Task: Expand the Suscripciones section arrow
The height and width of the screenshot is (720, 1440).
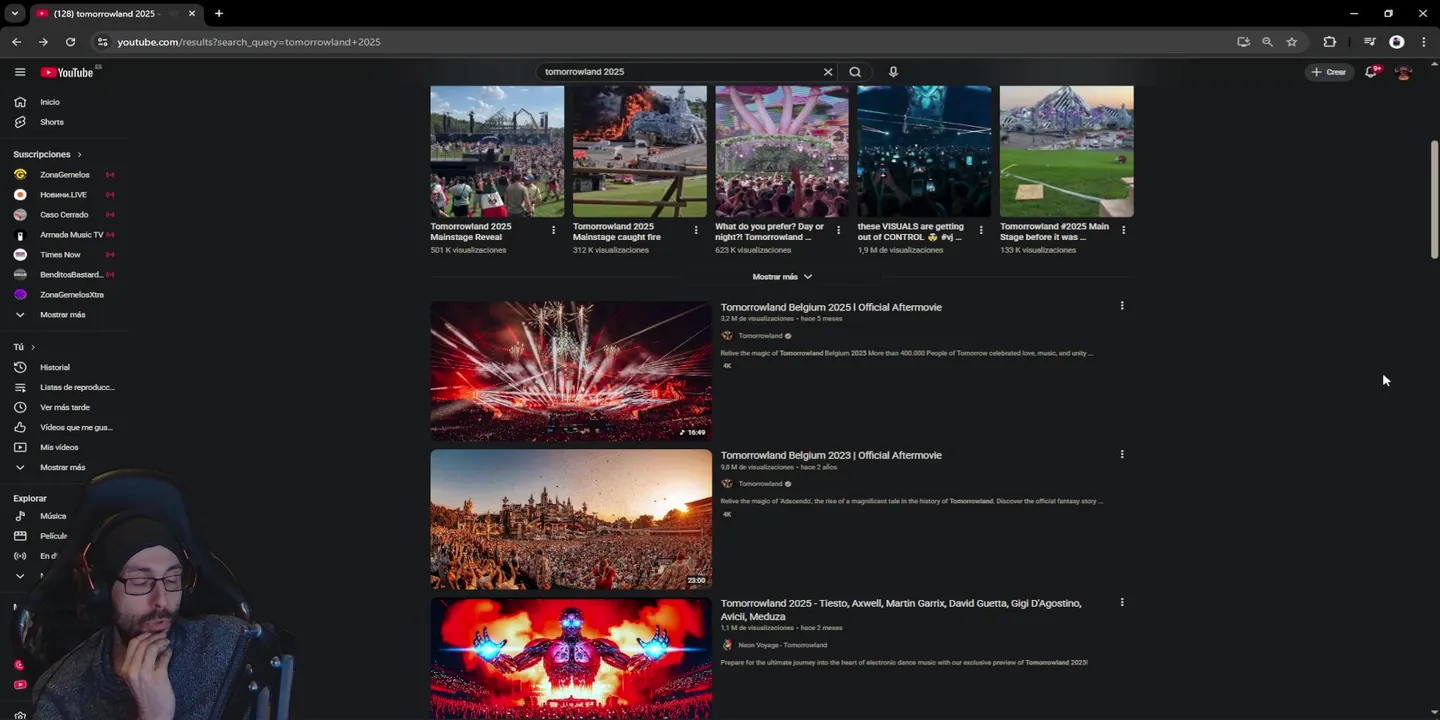Action: click(x=79, y=154)
